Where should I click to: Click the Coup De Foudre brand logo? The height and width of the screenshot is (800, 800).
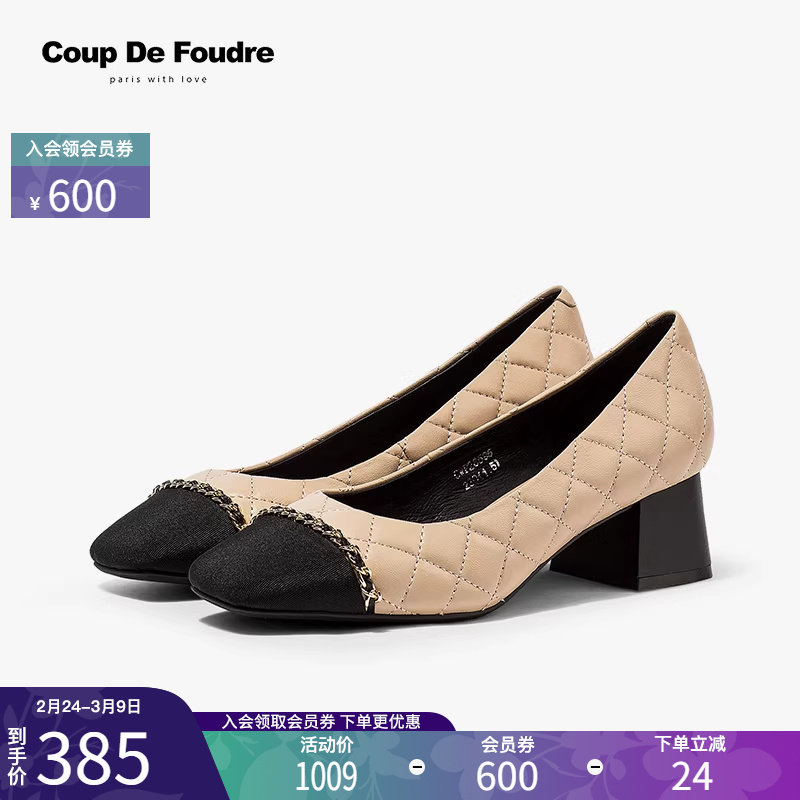158,53
